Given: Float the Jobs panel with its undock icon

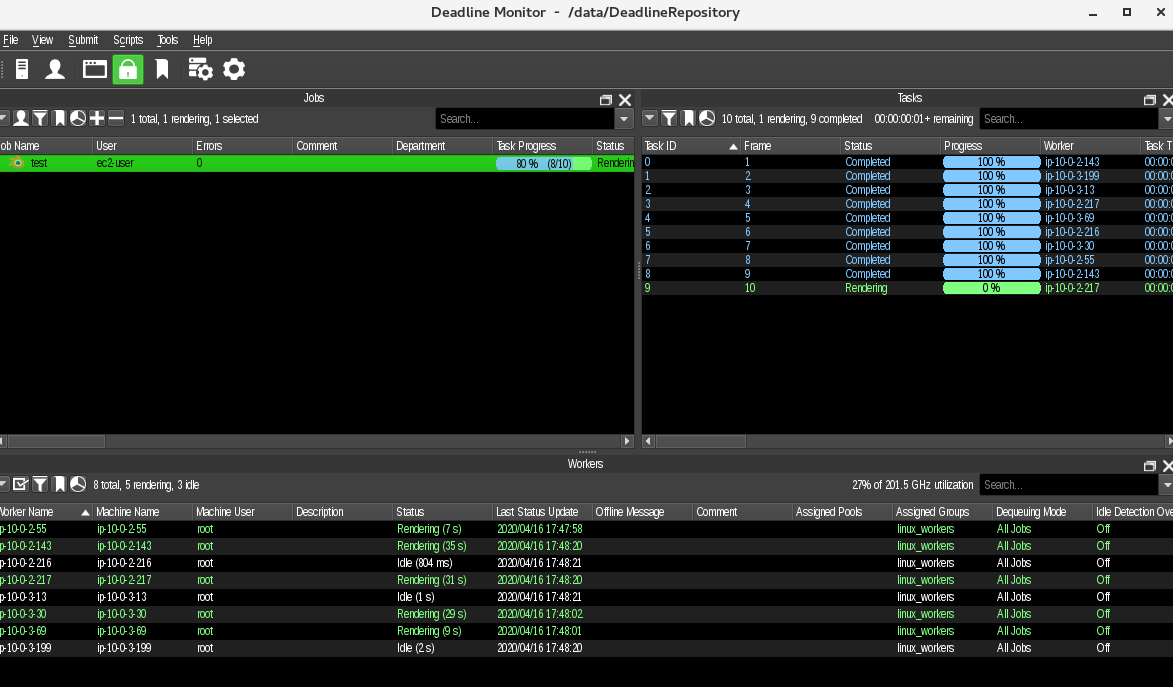Looking at the screenshot, I should 606,100.
